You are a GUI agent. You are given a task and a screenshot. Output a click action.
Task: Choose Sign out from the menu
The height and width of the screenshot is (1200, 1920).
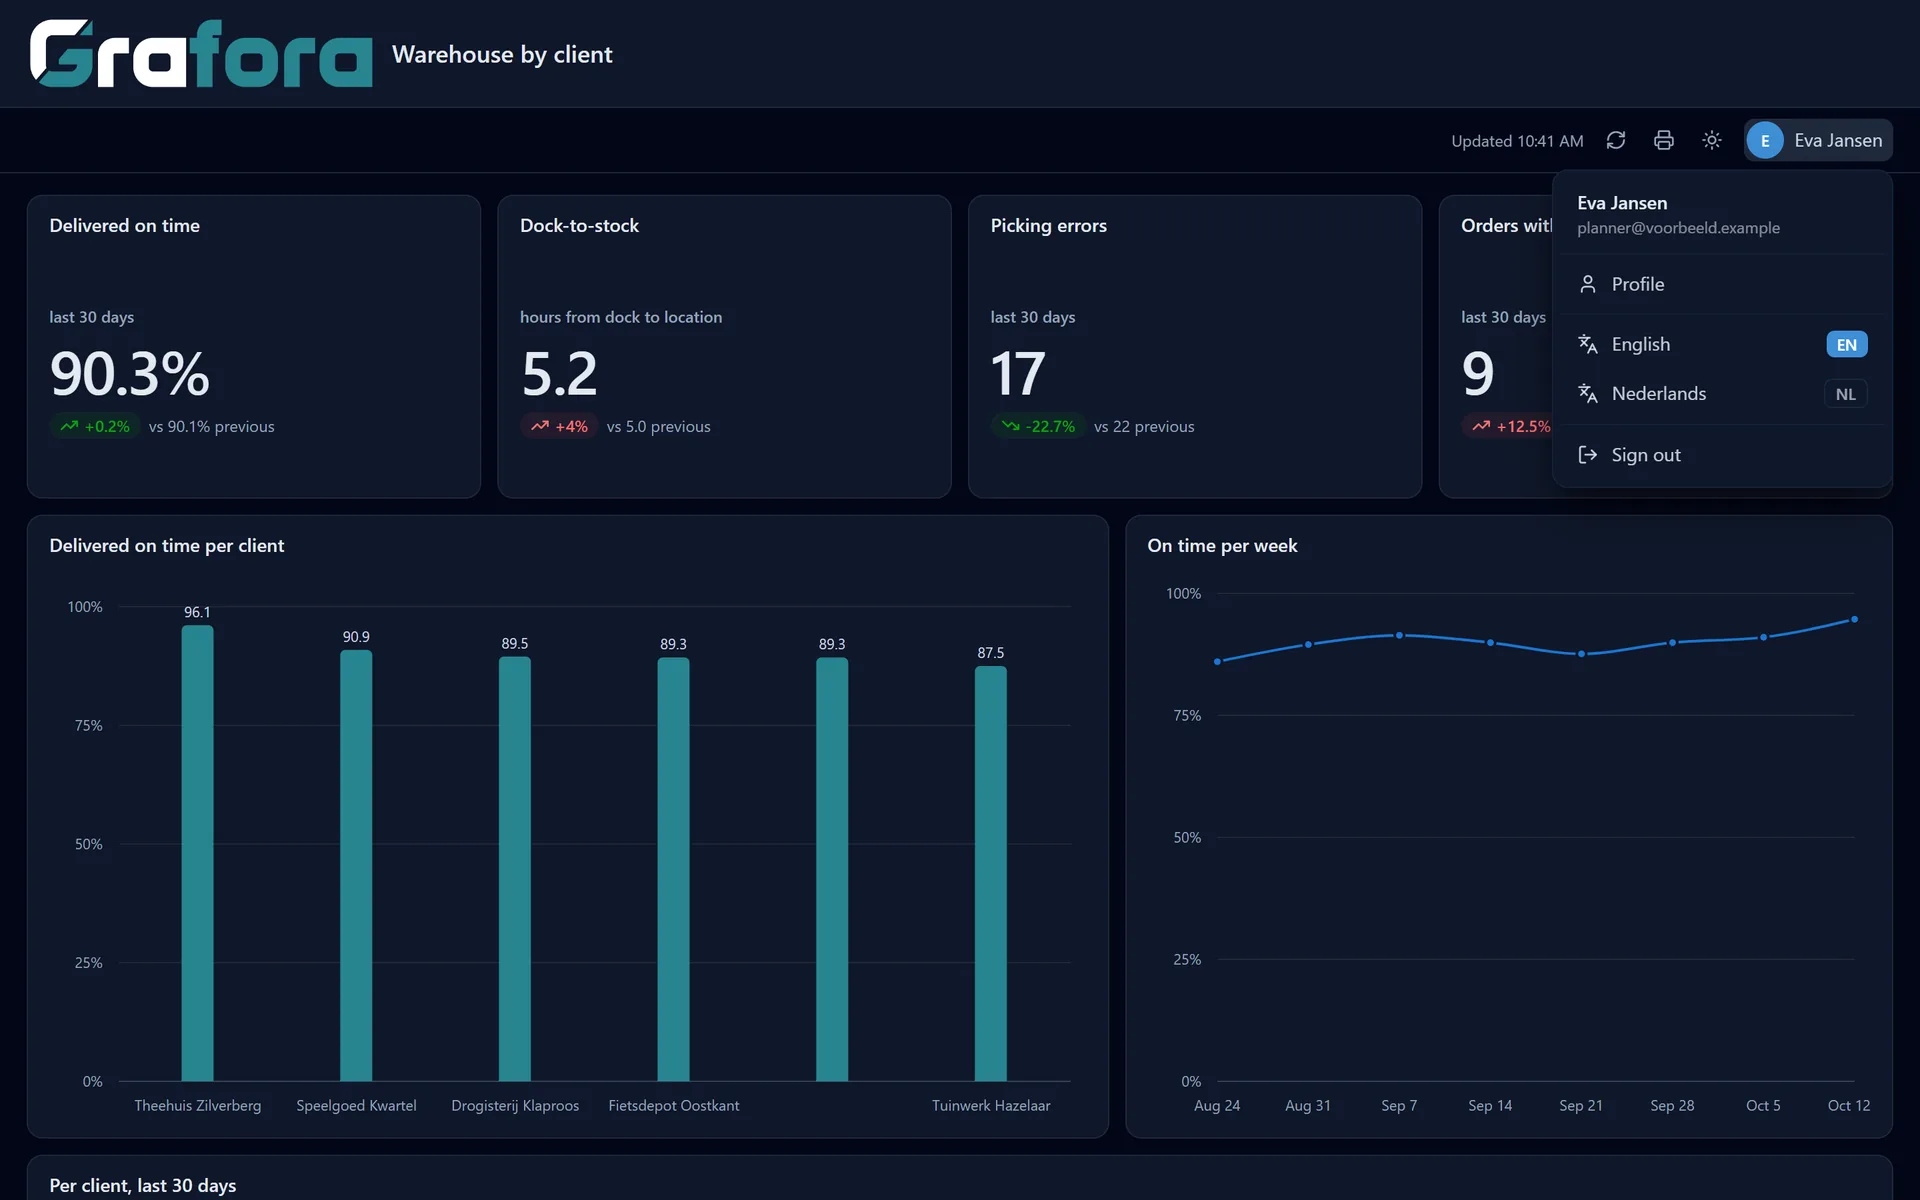pyautogui.click(x=1722, y=455)
